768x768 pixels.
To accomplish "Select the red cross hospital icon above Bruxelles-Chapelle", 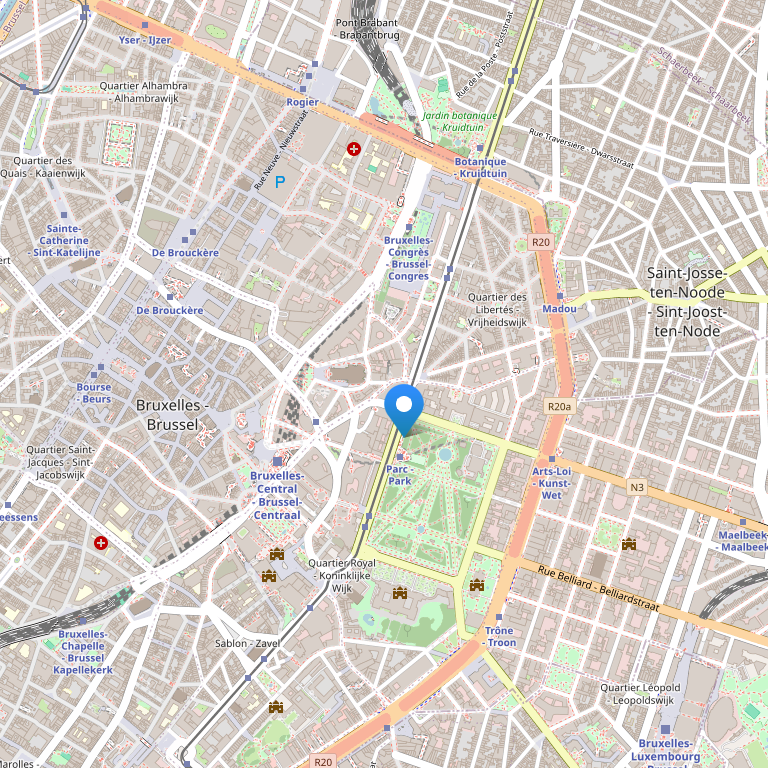I will tap(101, 543).
